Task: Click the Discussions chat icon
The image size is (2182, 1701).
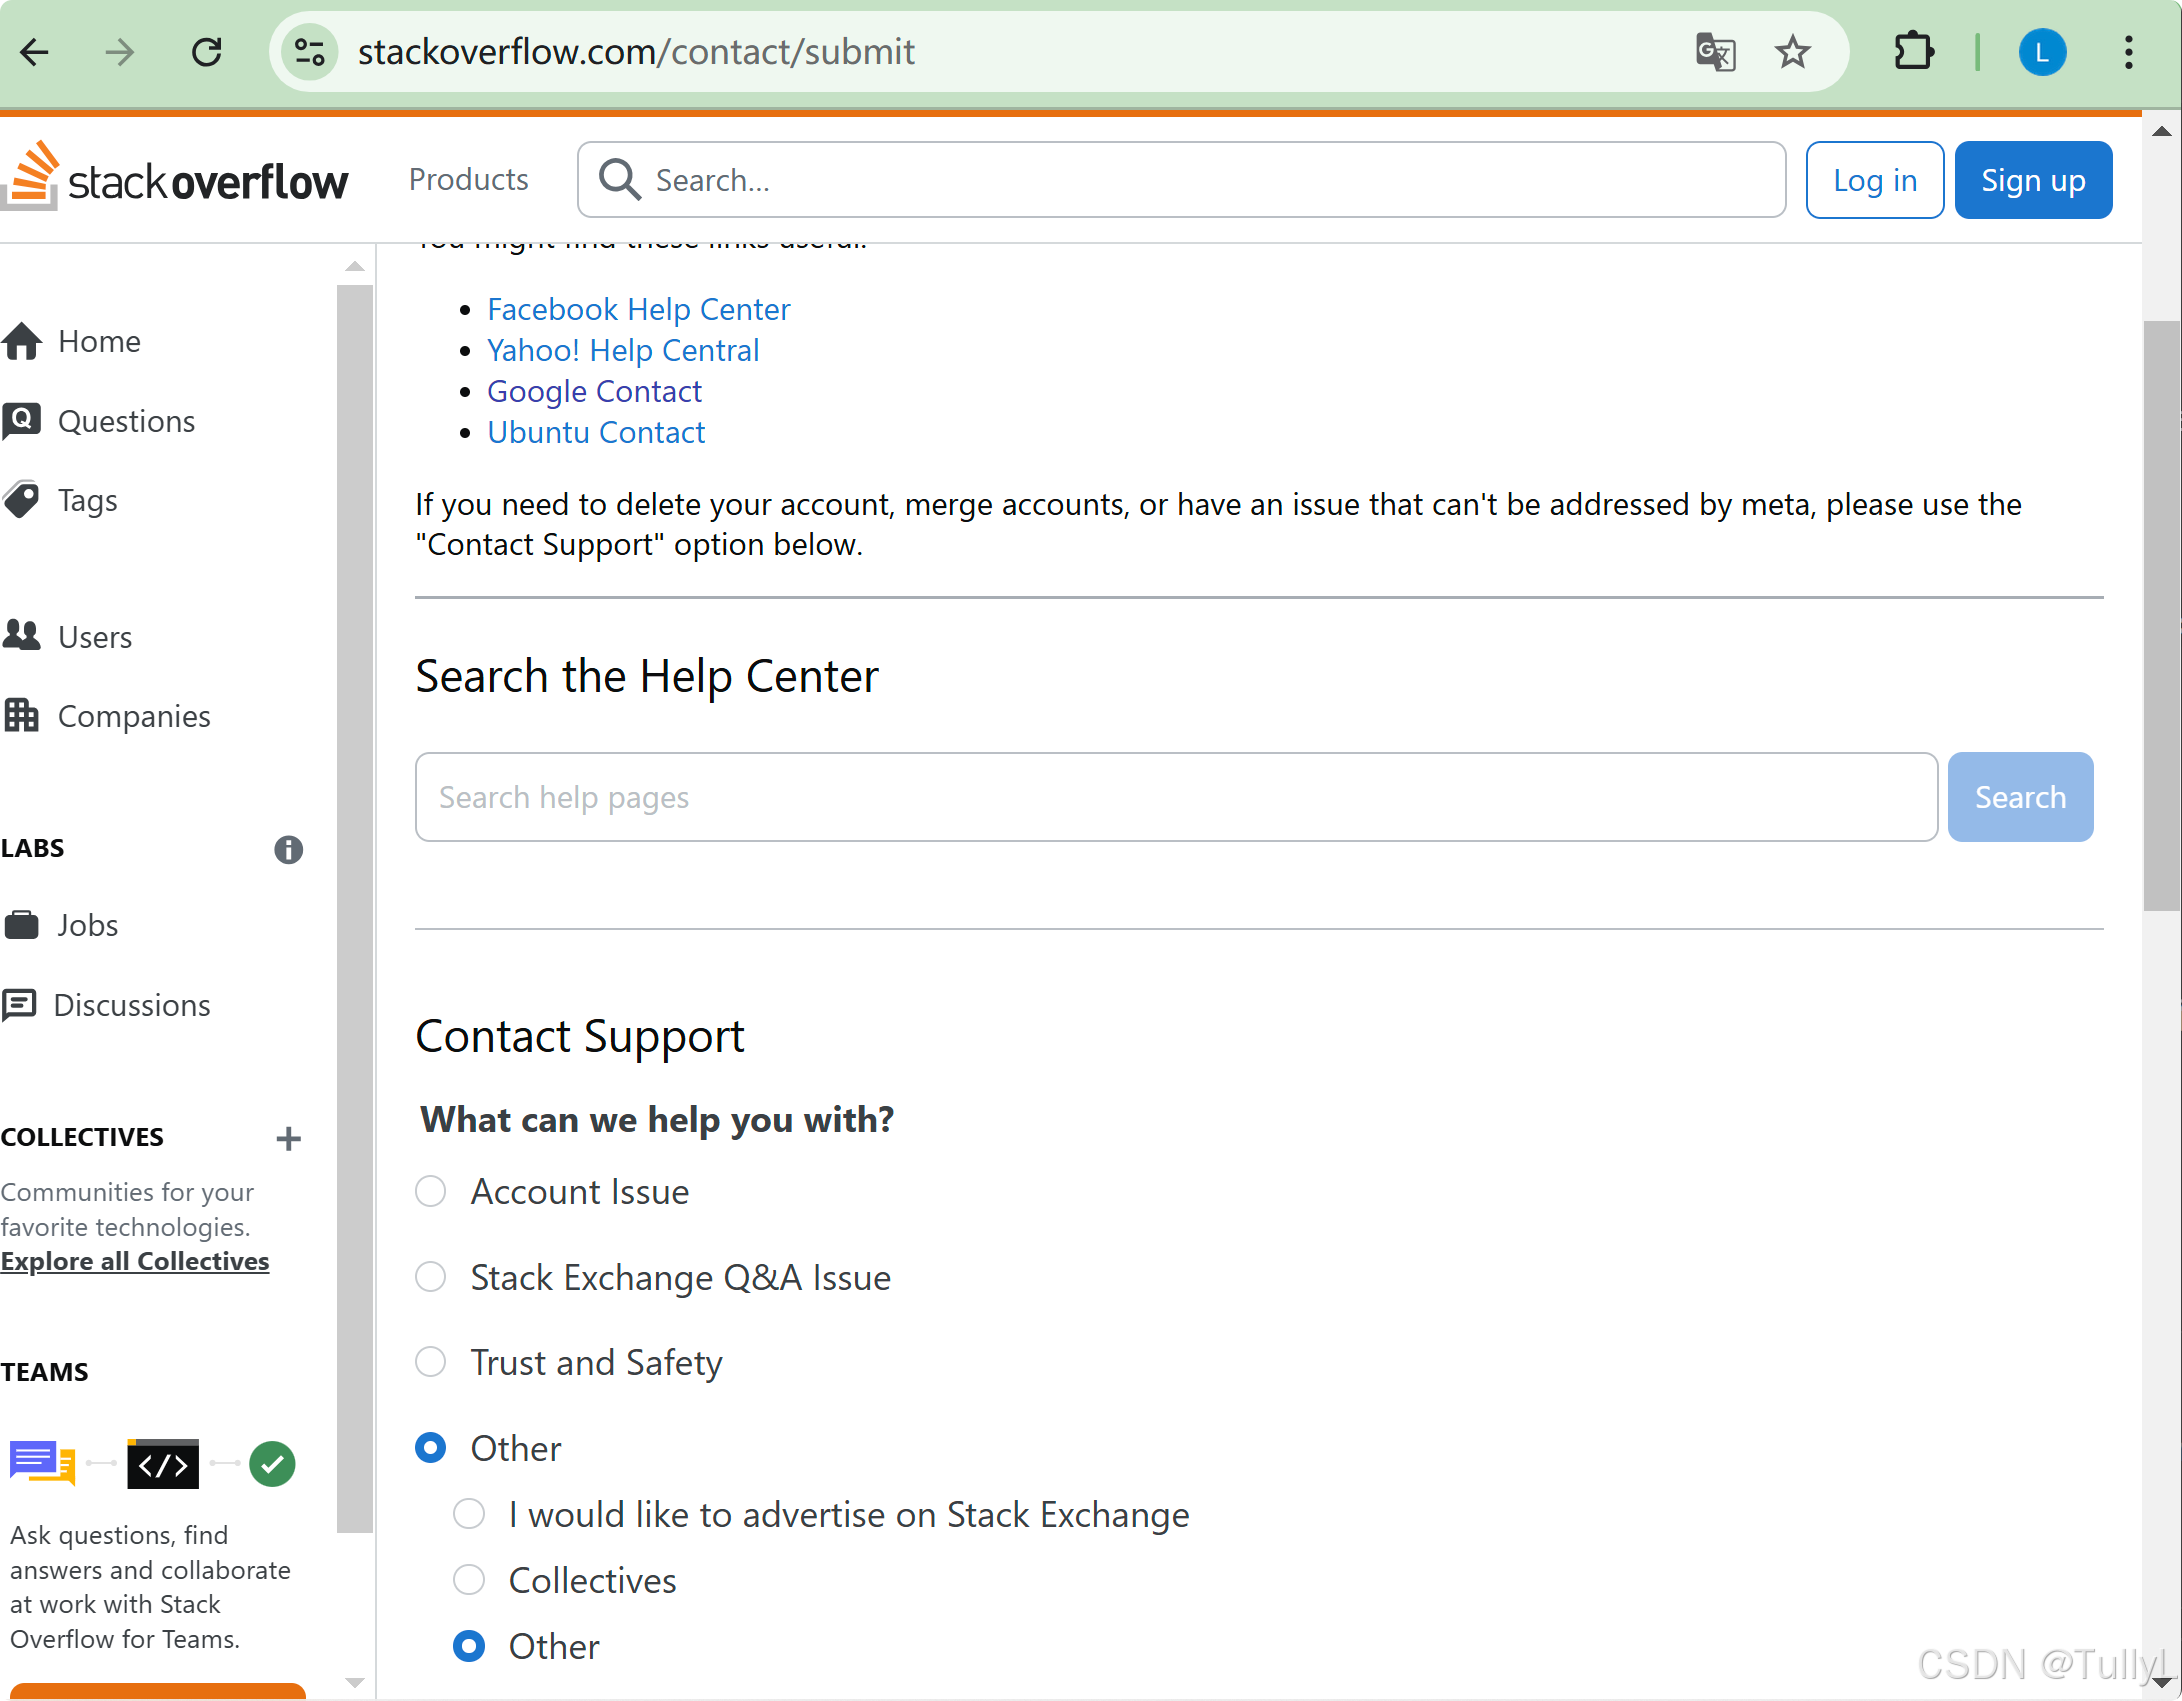Action: click(x=20, y=1005)
